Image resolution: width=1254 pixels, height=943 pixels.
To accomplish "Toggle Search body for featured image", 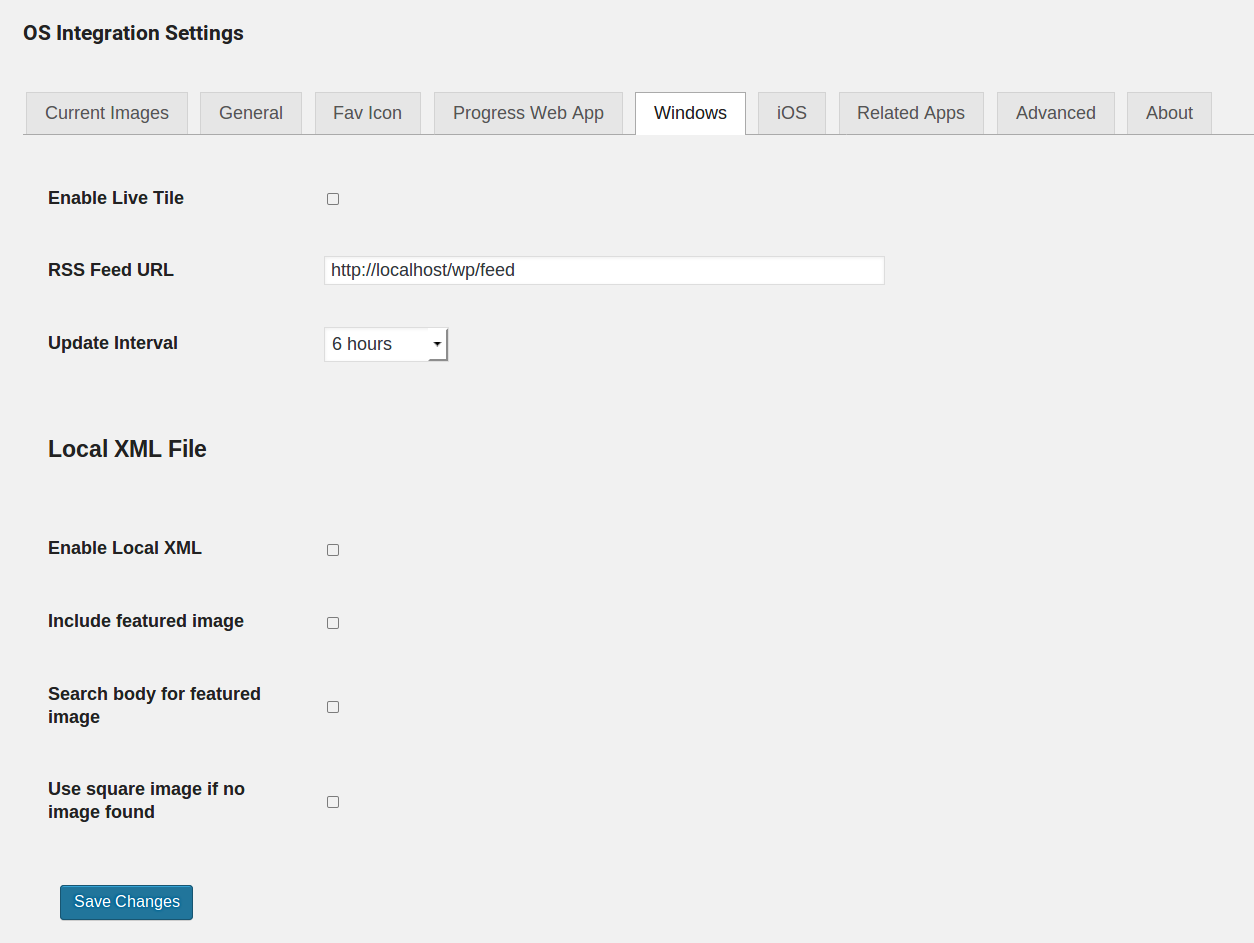I will (x=333, y=707).
